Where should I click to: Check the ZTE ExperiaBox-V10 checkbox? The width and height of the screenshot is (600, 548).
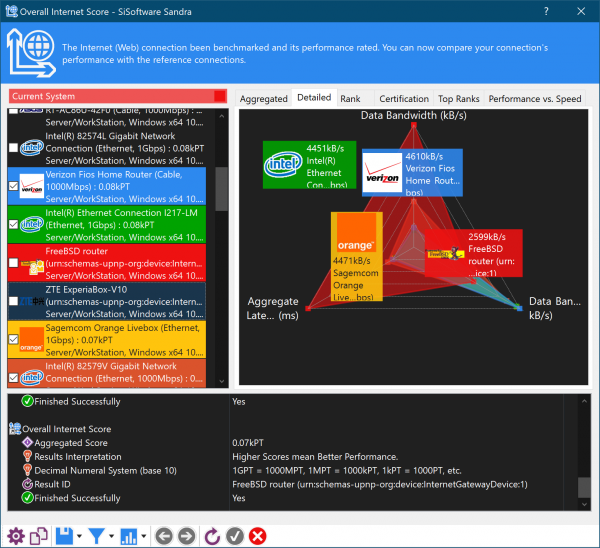(x=13, y=301)
